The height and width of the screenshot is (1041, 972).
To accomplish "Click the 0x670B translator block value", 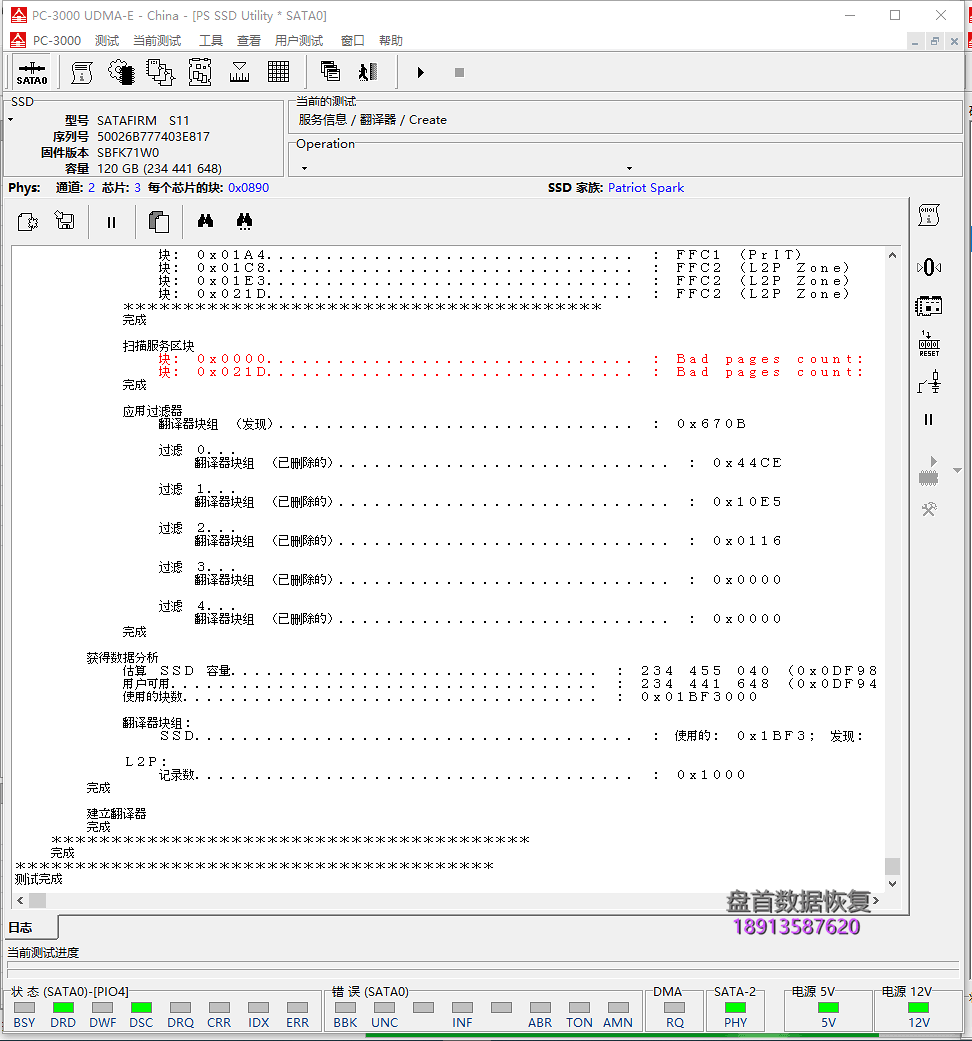I will click(x=711, y=424).
